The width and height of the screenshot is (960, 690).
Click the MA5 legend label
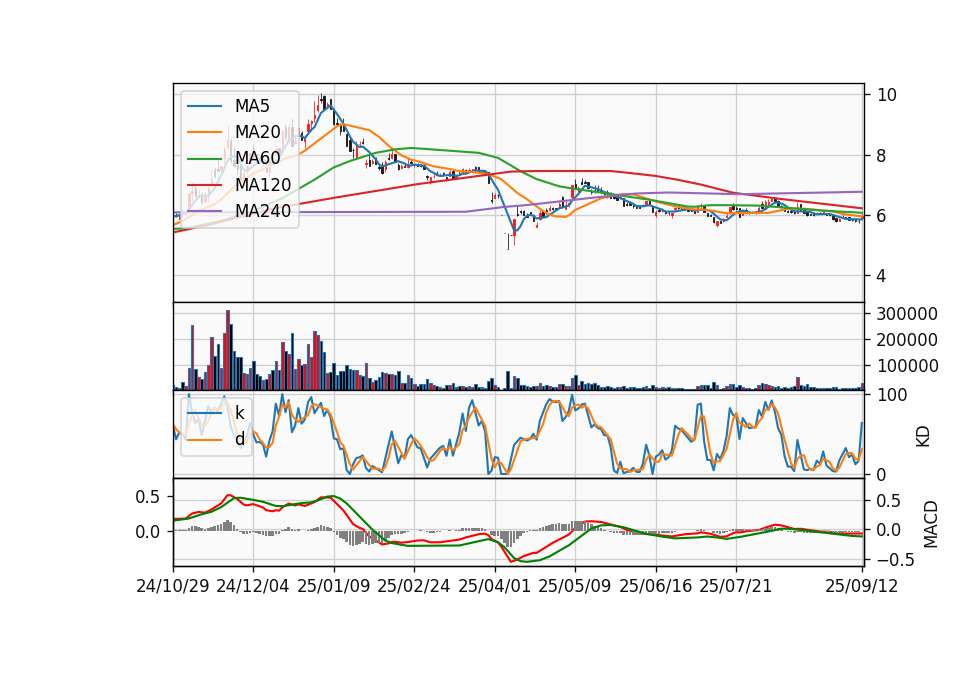[x=252, y=106]
